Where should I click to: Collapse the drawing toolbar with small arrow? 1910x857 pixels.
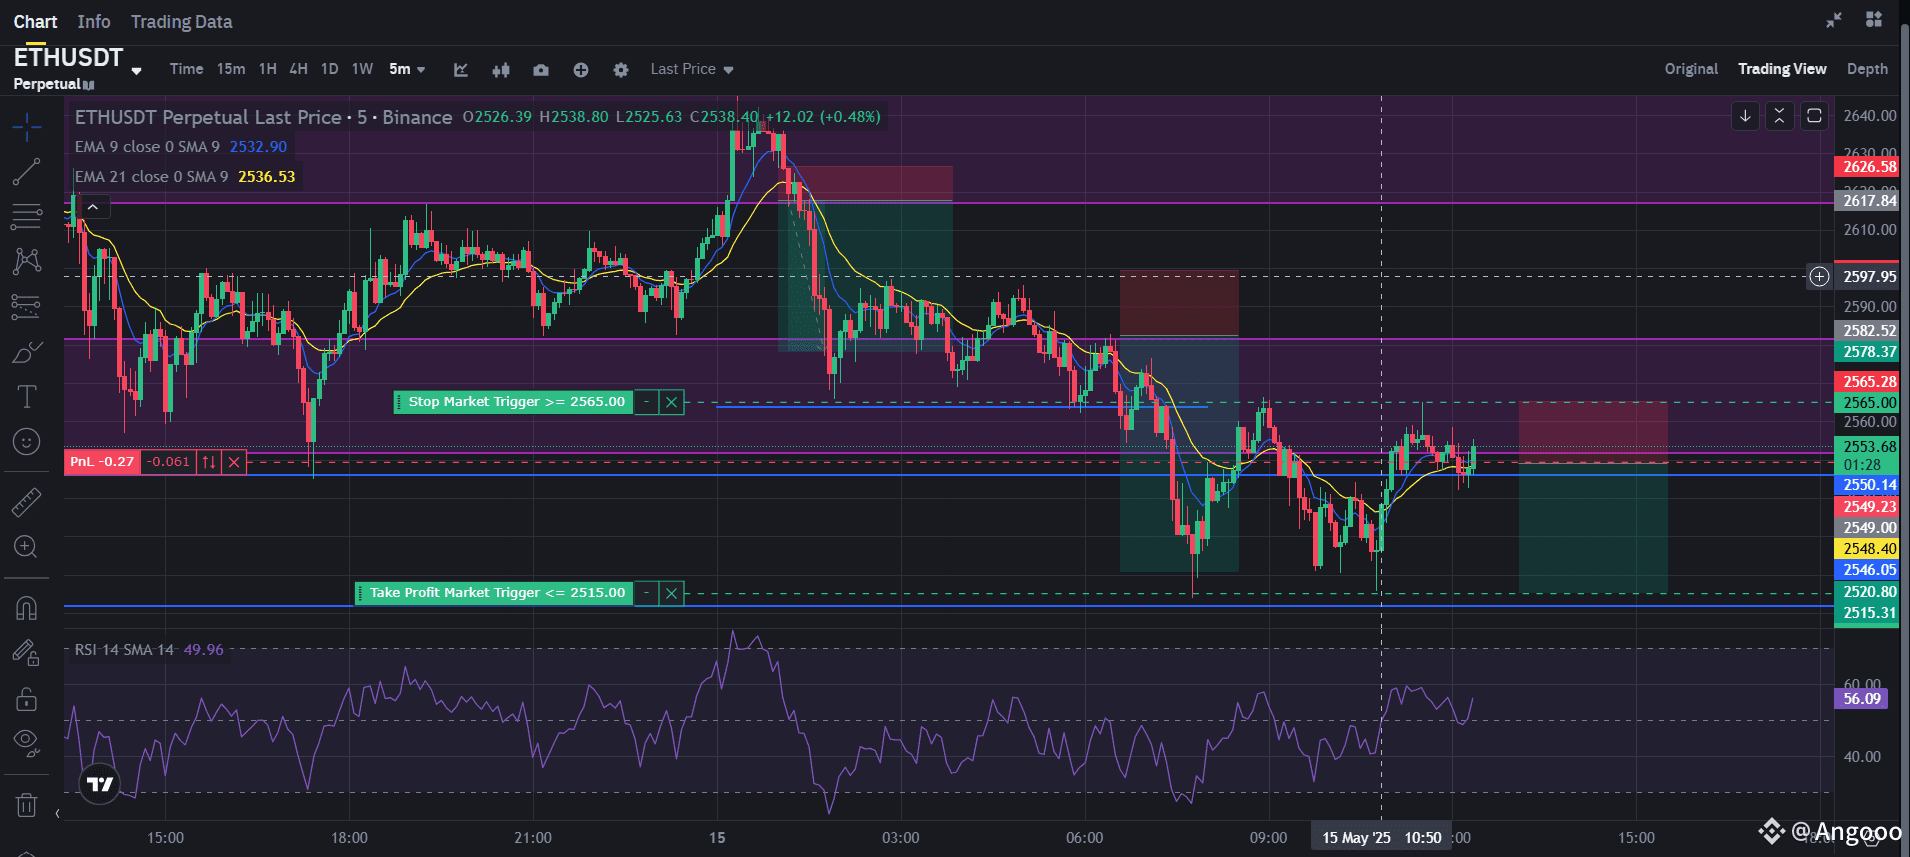(57, 813)
